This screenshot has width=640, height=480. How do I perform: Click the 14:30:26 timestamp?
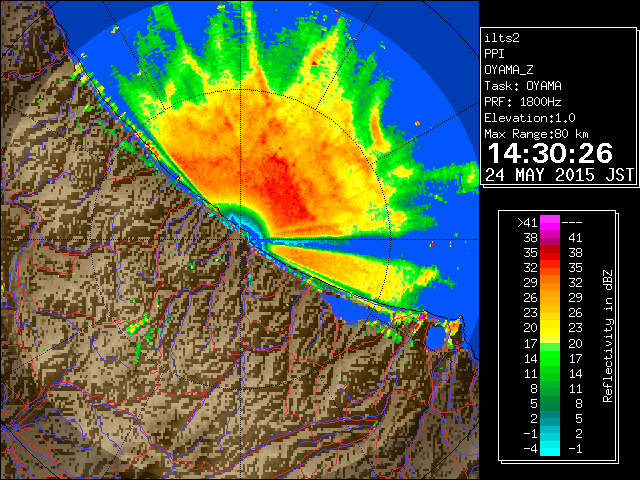(550, 153)
